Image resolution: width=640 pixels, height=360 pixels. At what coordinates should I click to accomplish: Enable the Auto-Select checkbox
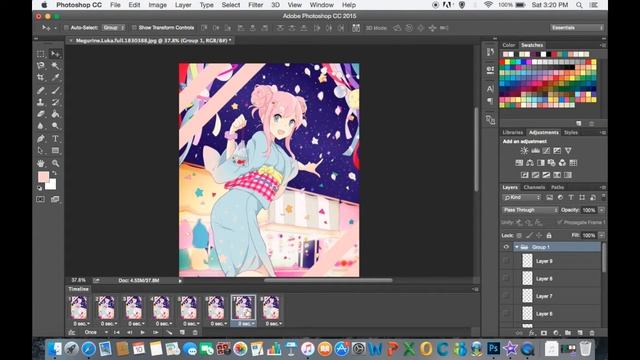66,28
